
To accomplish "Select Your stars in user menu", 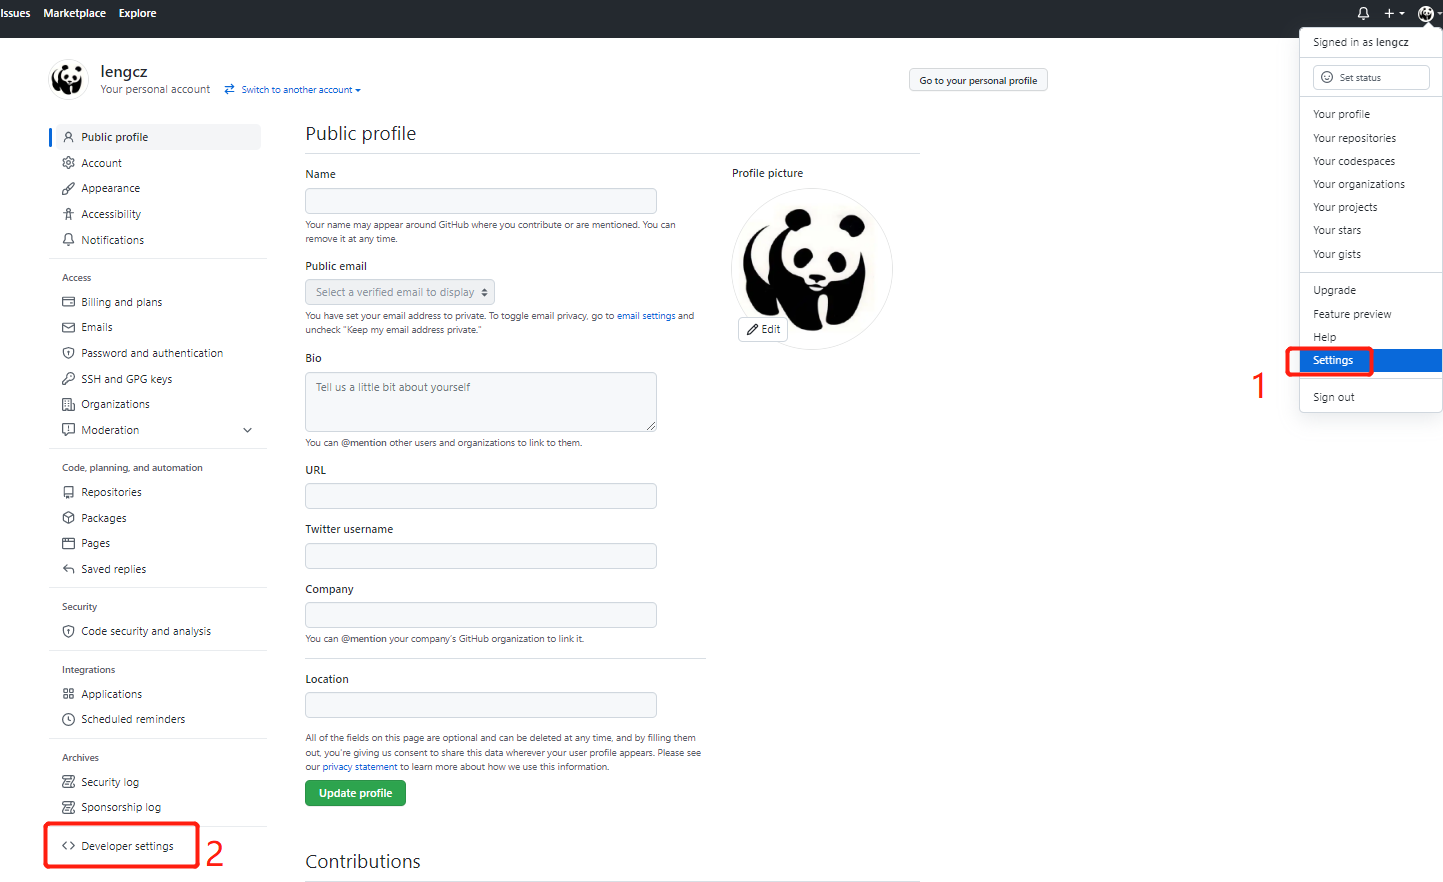I will 1337,230.
